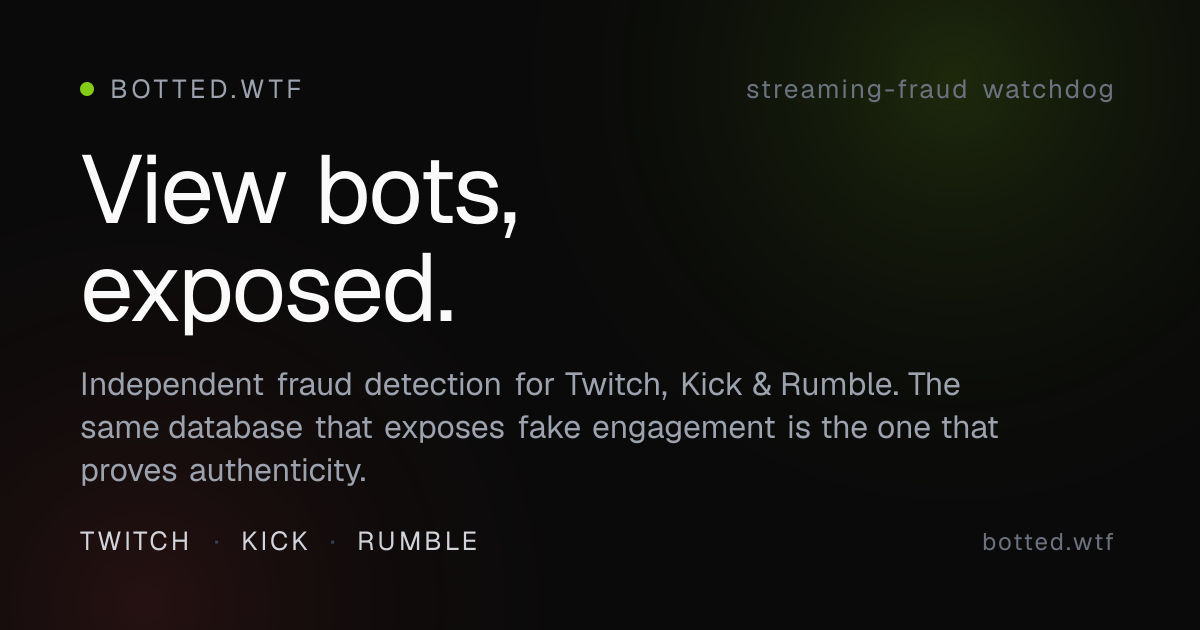The height and width of the screenshot is (630, 1200).
Task: Select the streaming-fraud watchdog tagline
Action: (930, 90)
